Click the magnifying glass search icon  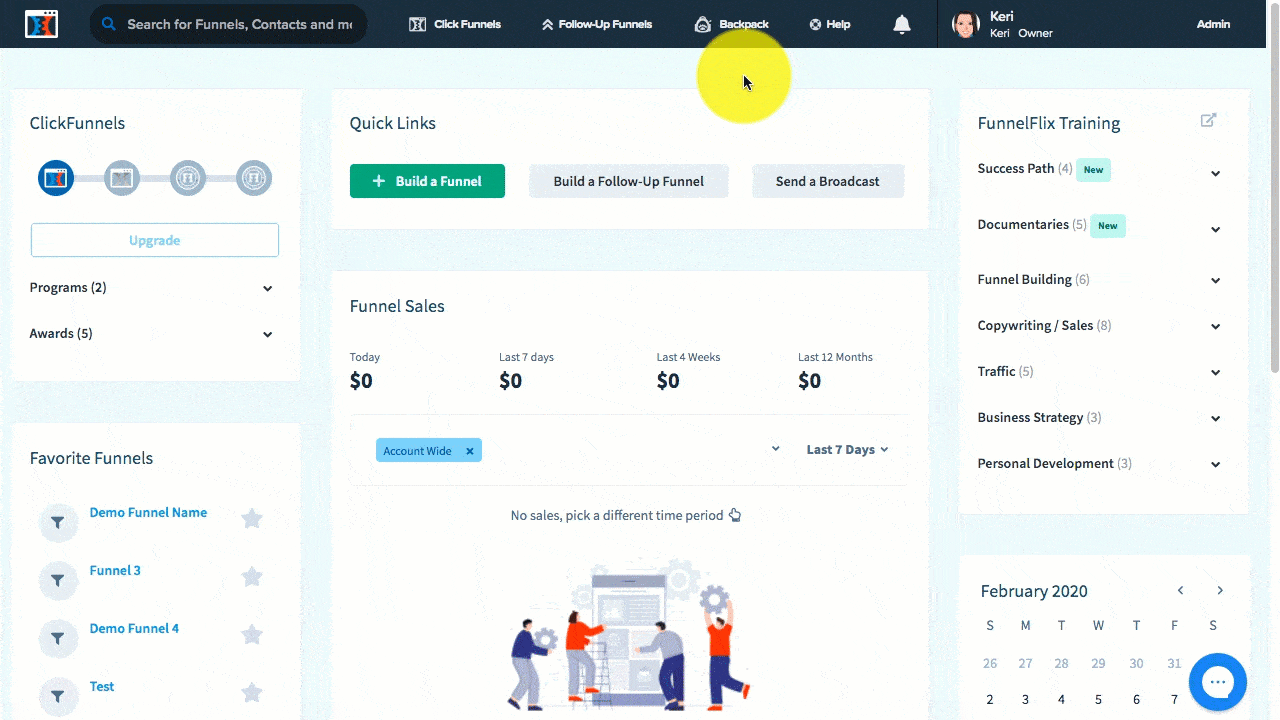(106, 23)
